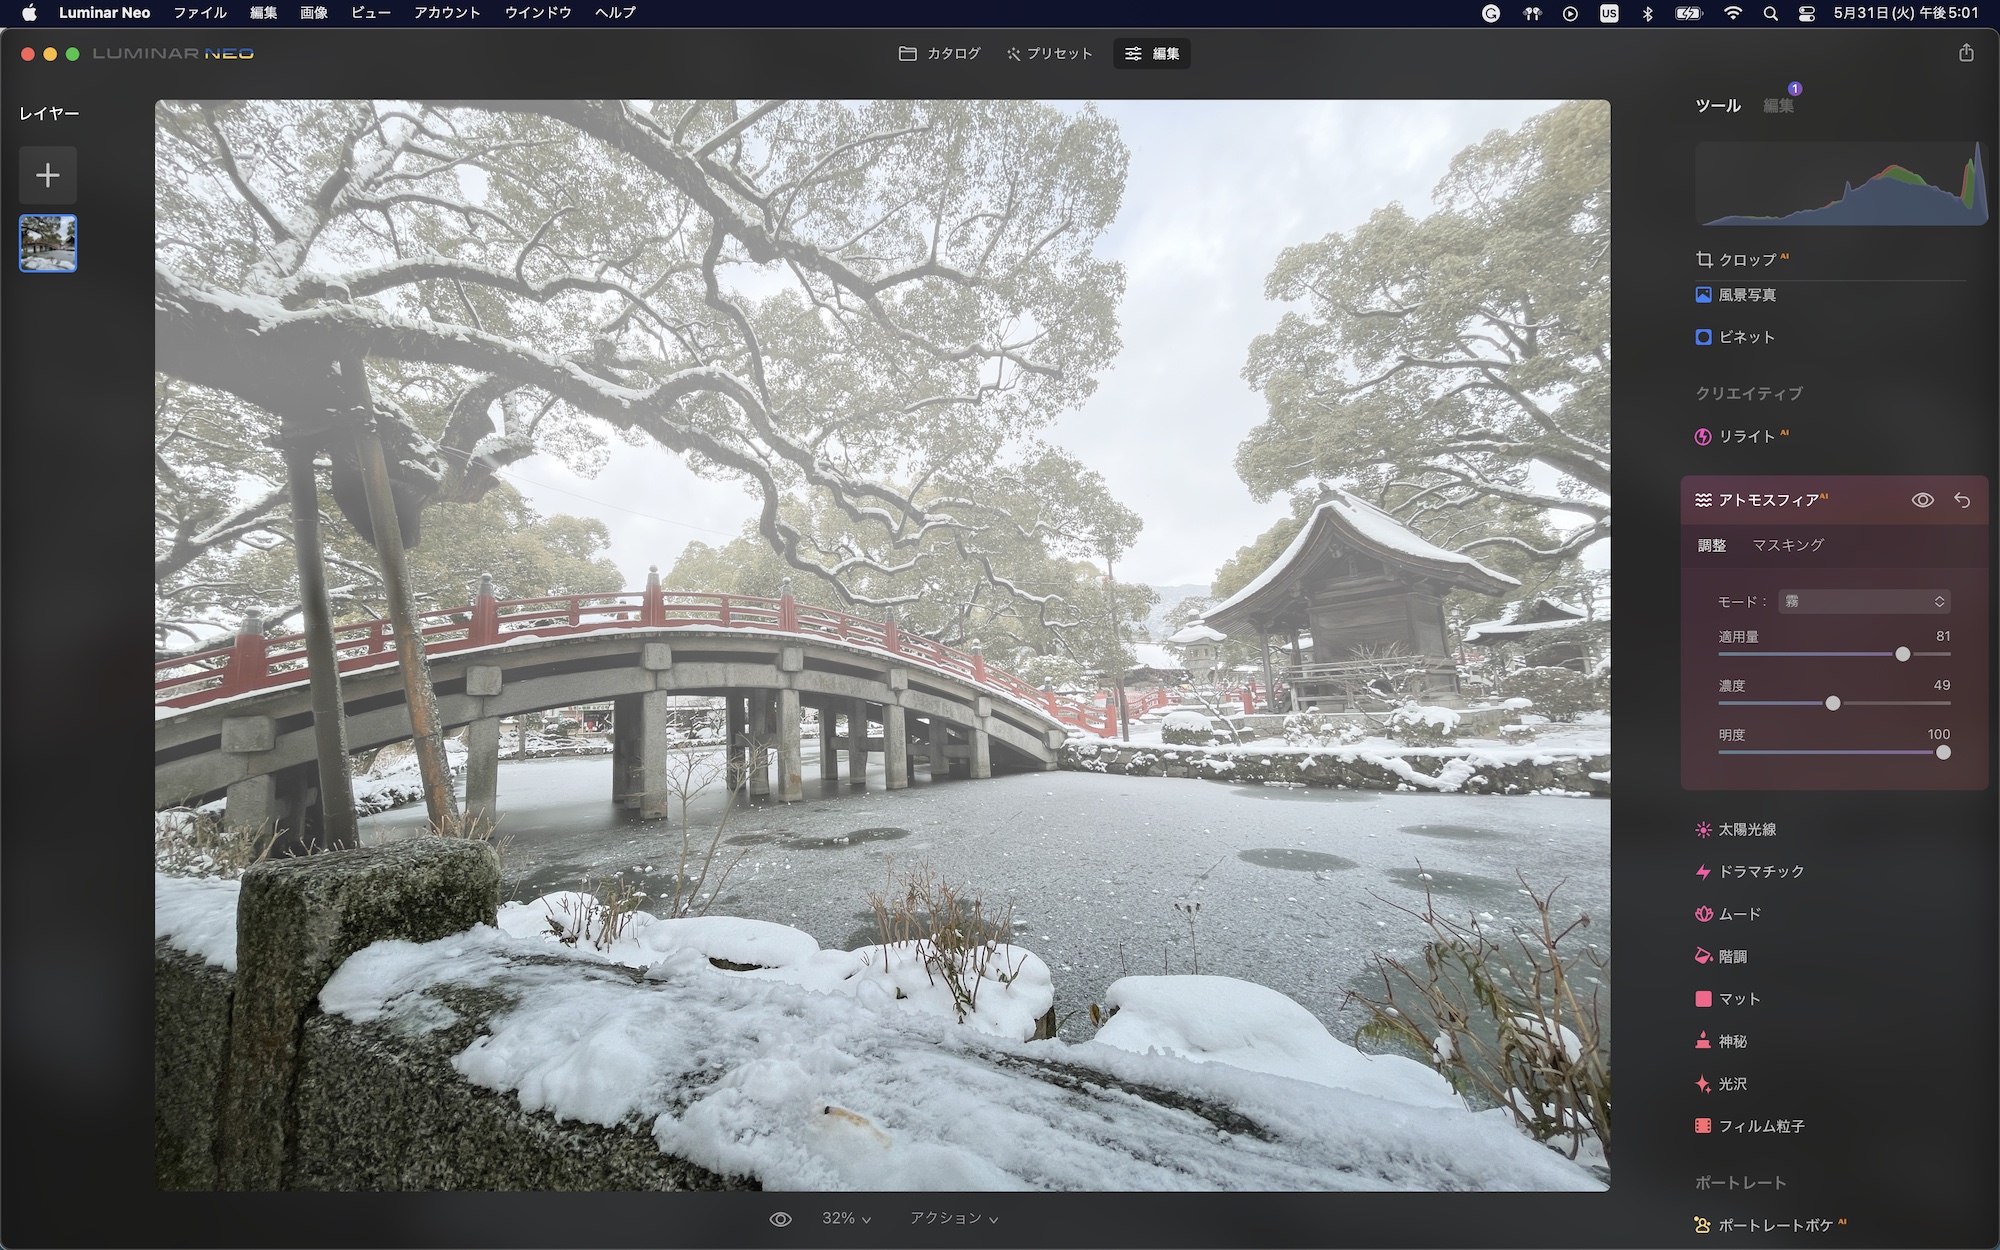This screenshot has width=2000, height=1250.
Task: Open the macOS Control Center toggle icon
Action: pyautogui.click(x=1806, y=13)
